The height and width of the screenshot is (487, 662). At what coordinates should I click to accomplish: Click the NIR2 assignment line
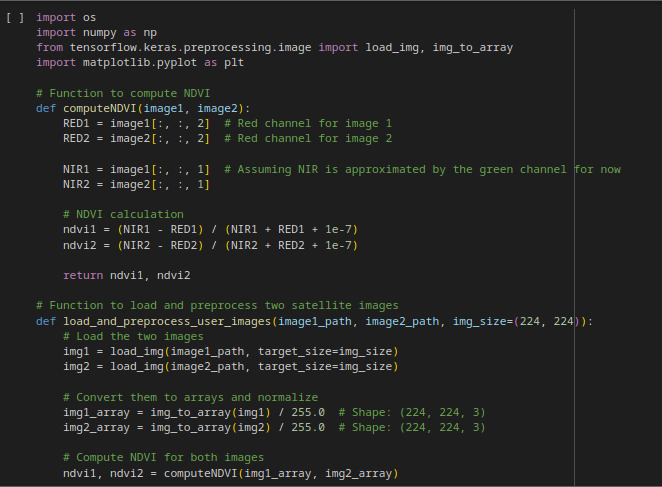[136, 184]
